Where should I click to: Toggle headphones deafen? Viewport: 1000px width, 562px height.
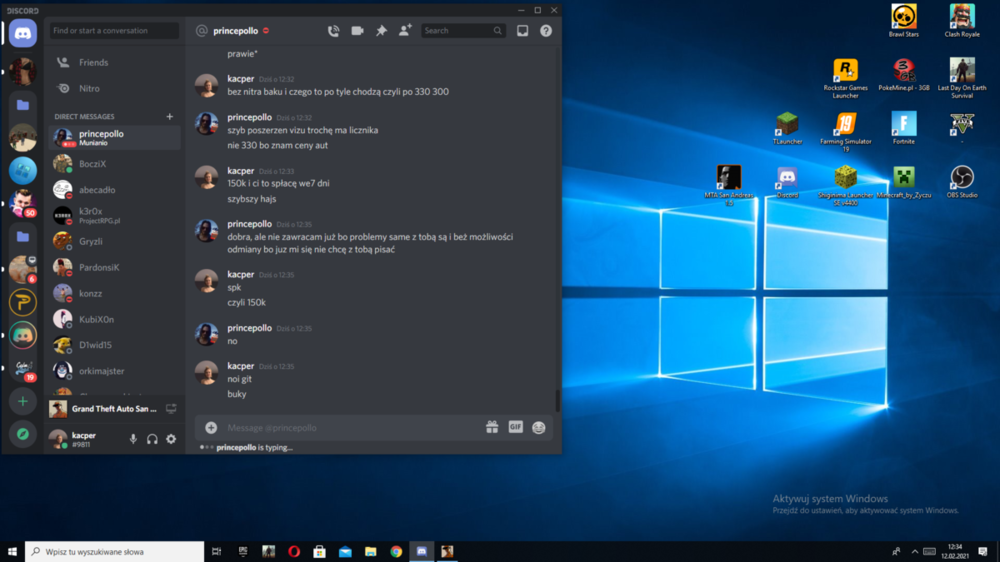152,439
